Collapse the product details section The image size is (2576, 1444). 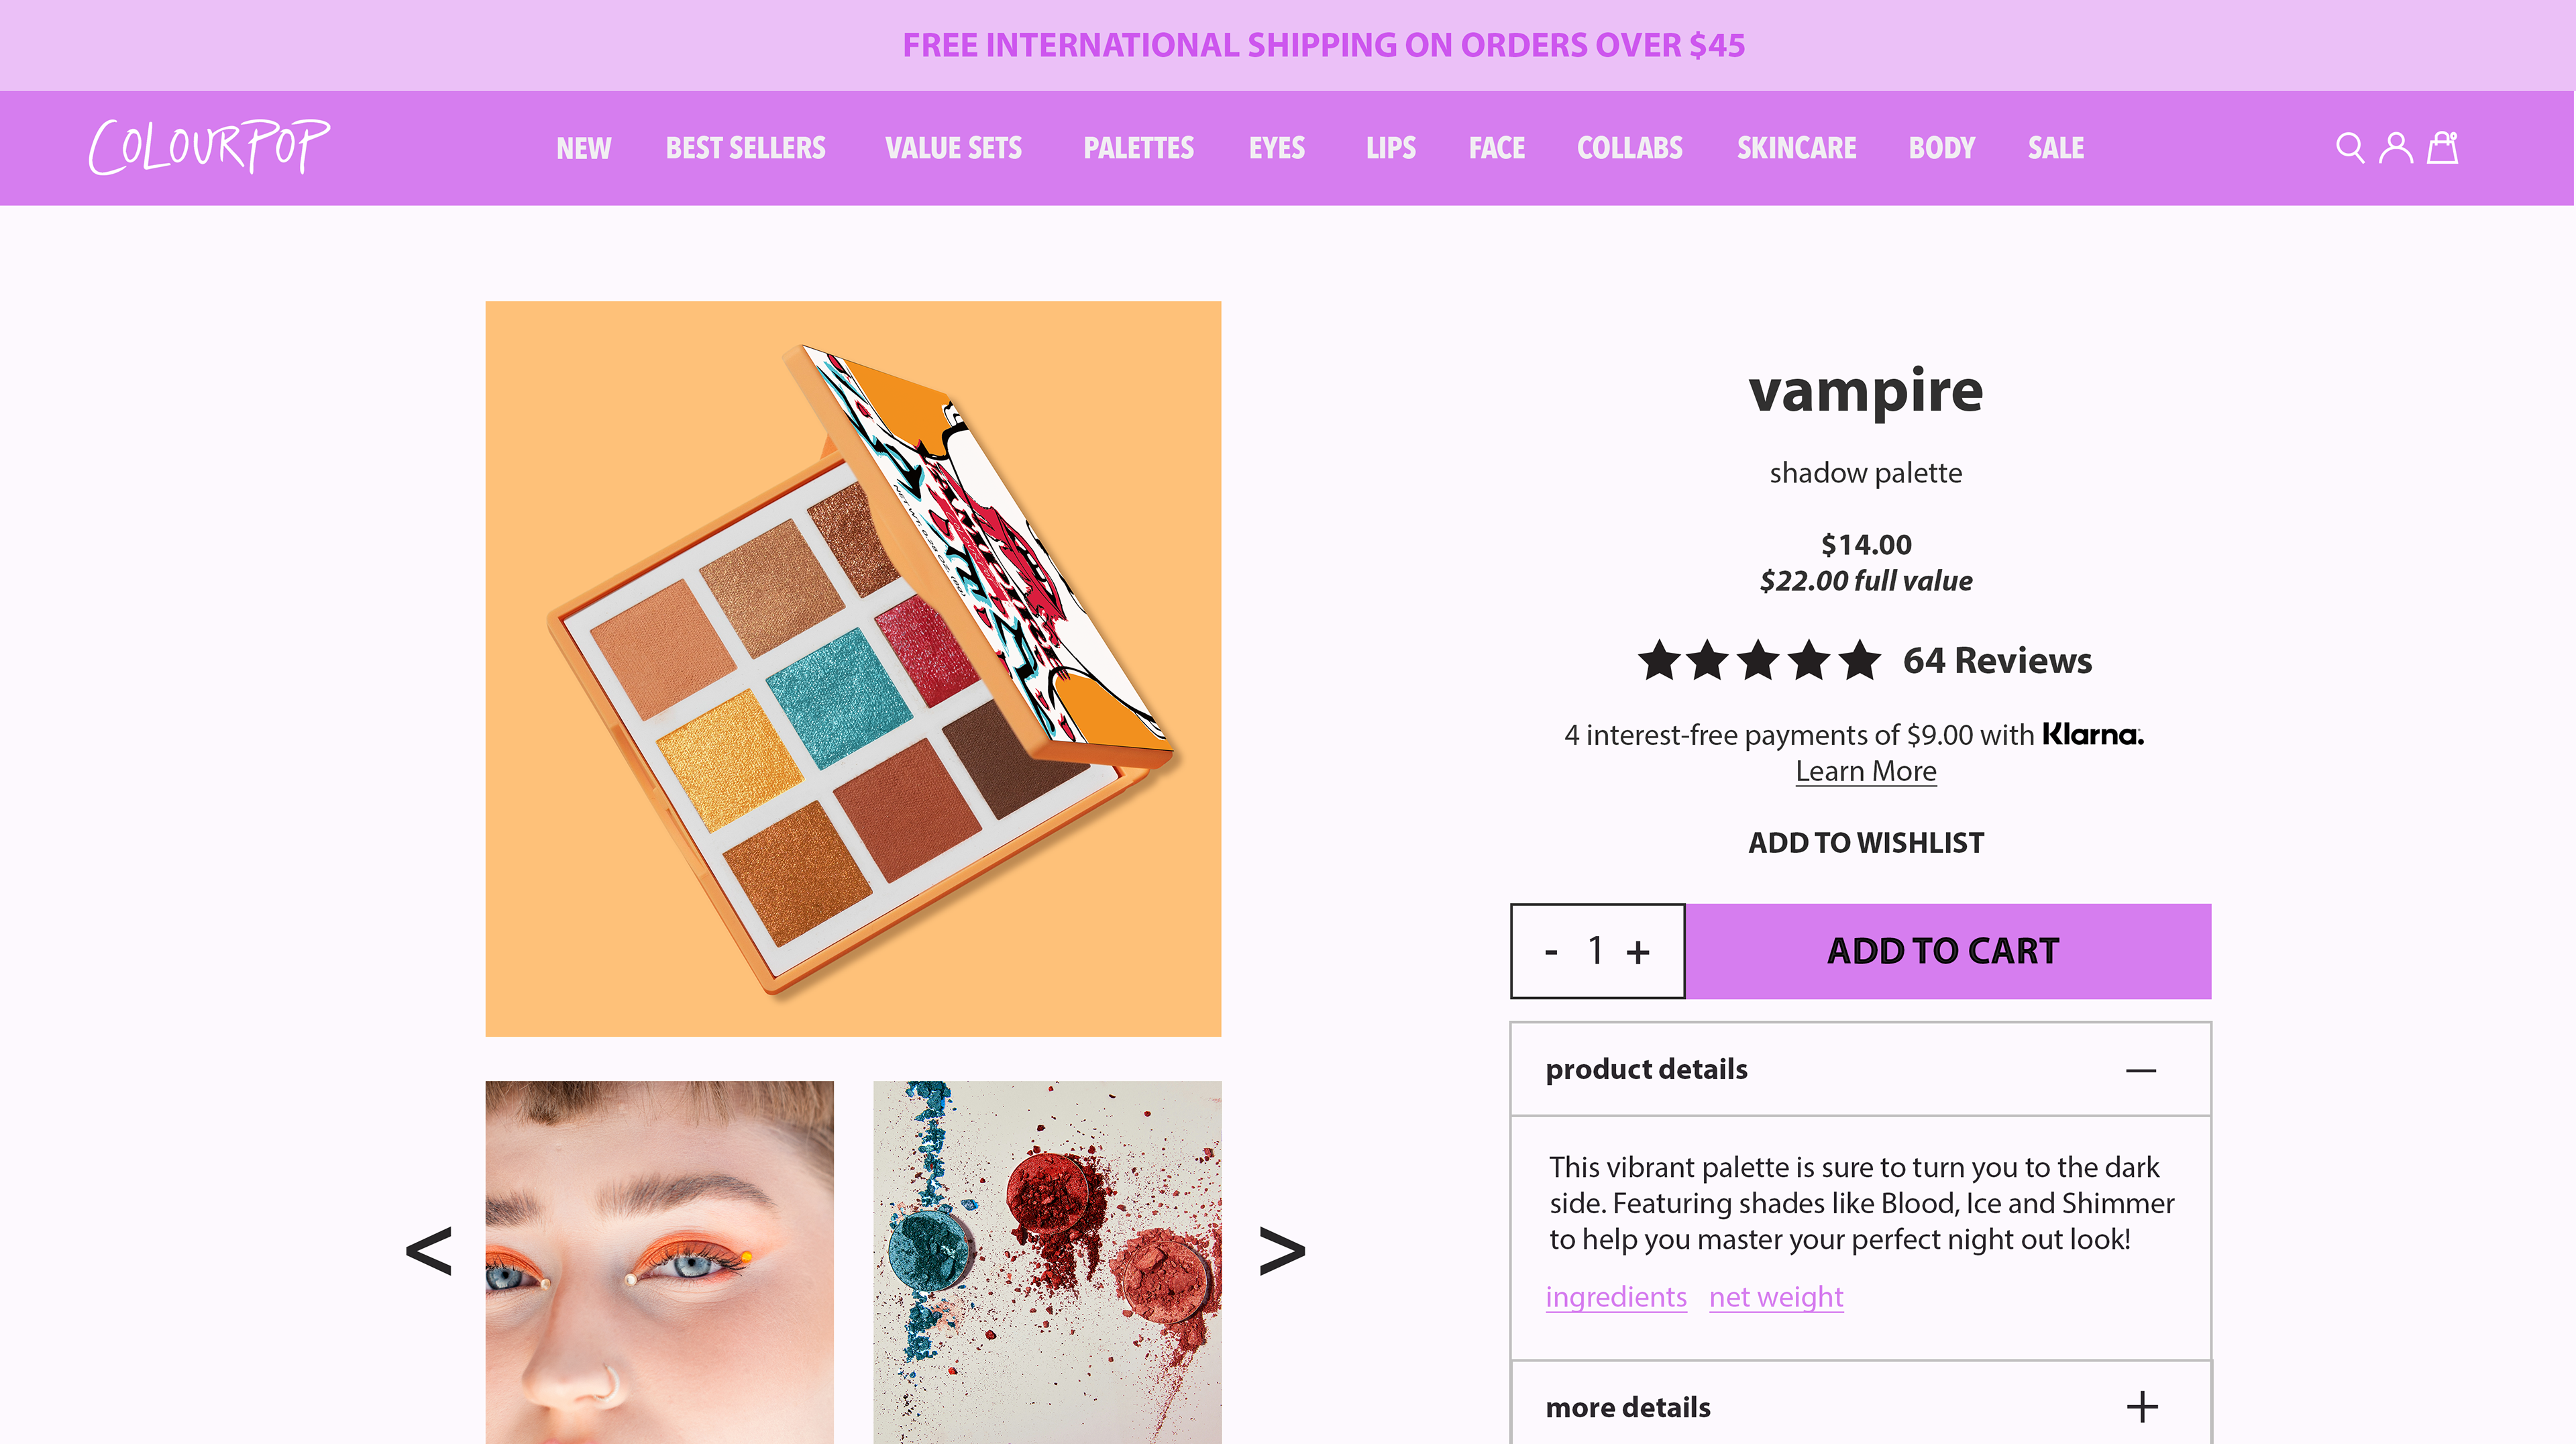[x=2141, y=1070]
